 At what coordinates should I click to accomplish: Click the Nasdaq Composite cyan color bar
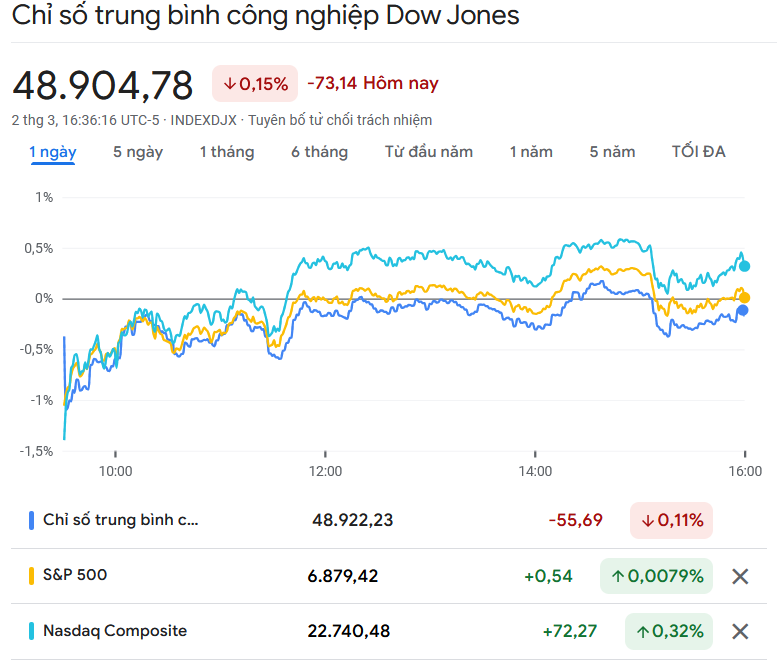click(x=32, y=631)
